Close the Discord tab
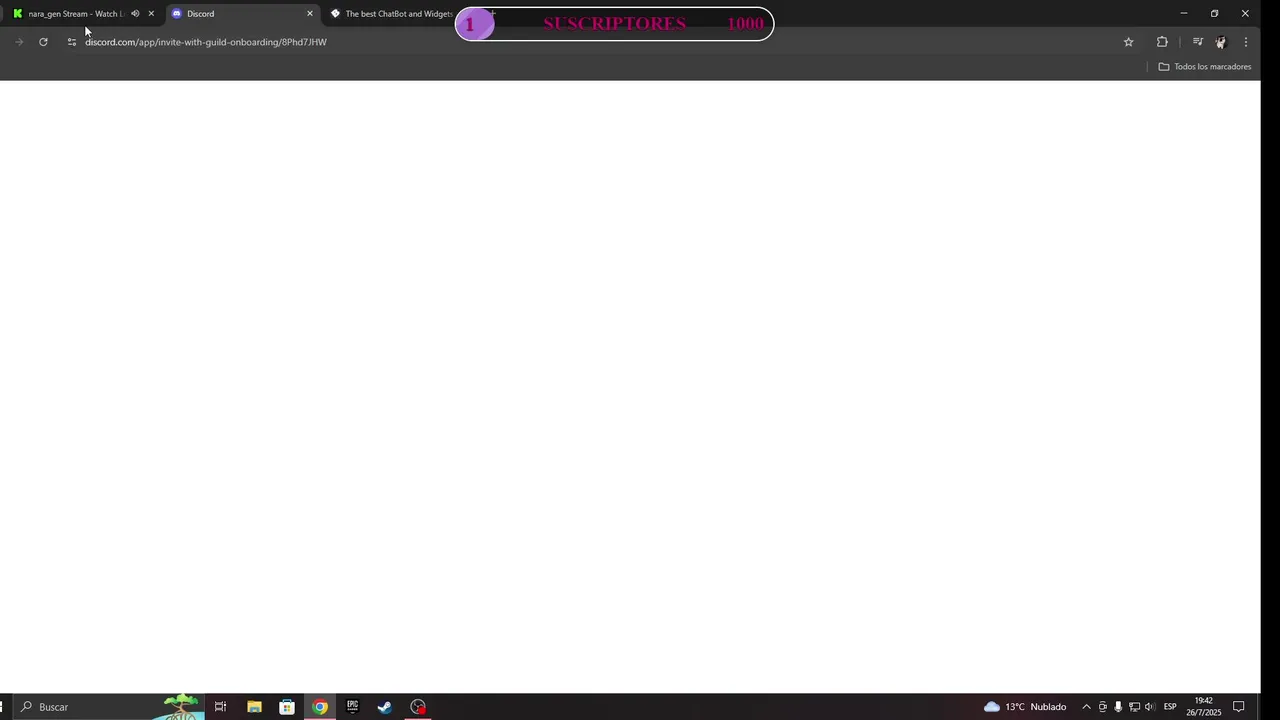 [309, 14]
